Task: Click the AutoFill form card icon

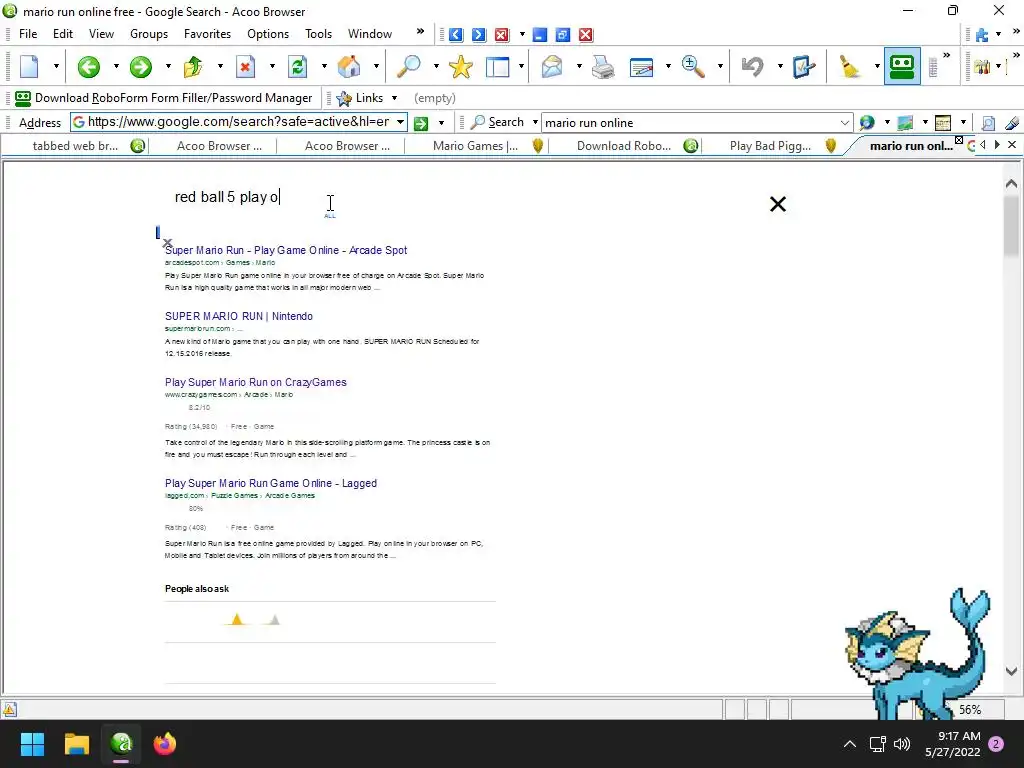Action: pyautogui.click(x=641, y=67)
